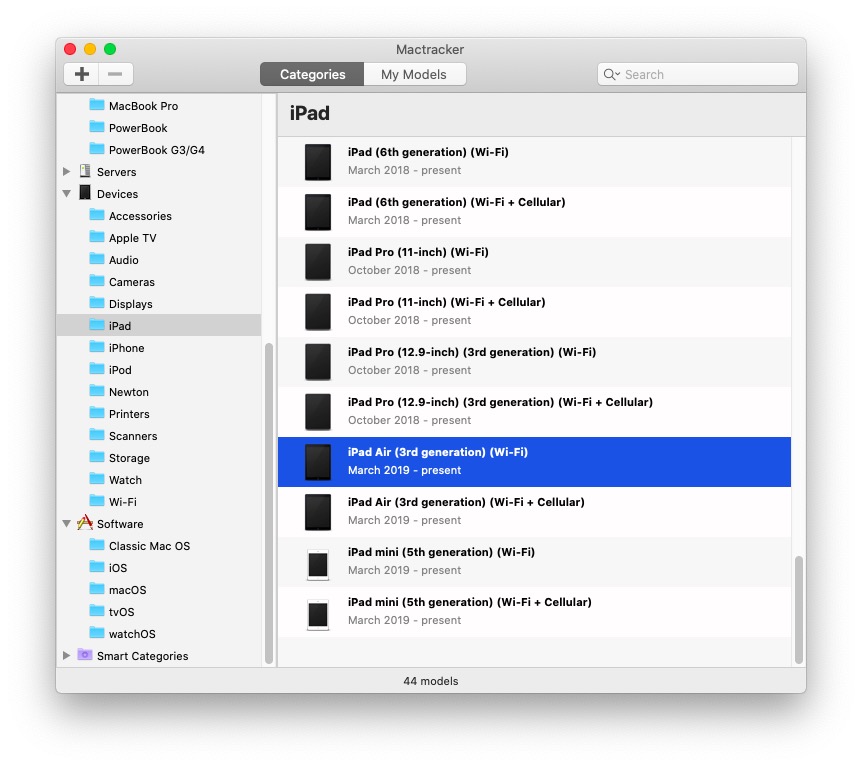The width and height of the screenshot is (862, 767).
Task: Select the tvOS category
Action: (x=158, y=611)
